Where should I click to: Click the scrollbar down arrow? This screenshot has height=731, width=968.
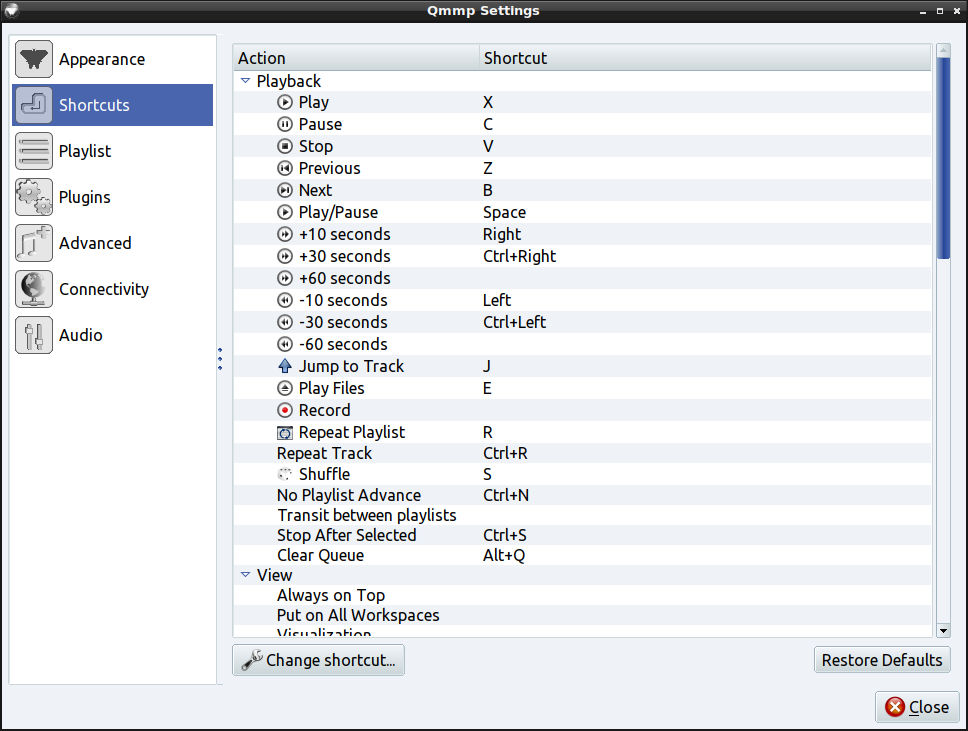tap(942, 630)
